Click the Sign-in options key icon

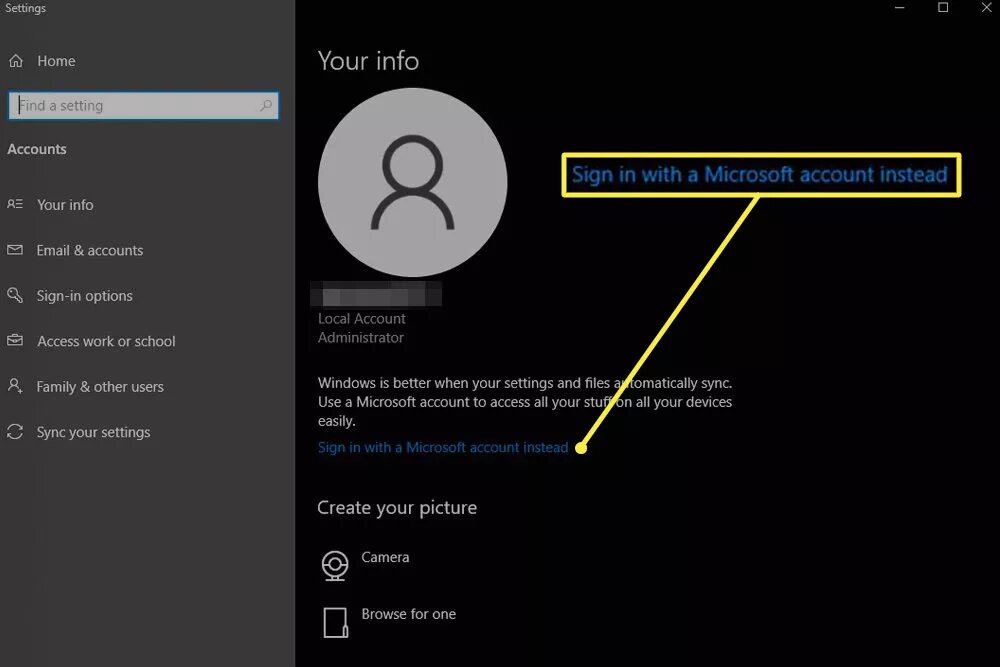[15, 295]
